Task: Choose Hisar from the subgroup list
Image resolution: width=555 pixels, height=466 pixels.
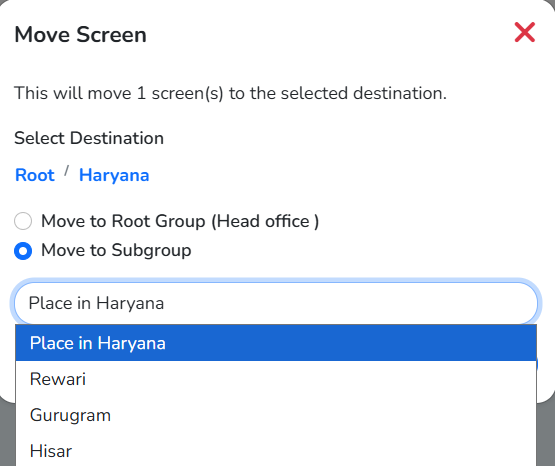Action: 276,451
